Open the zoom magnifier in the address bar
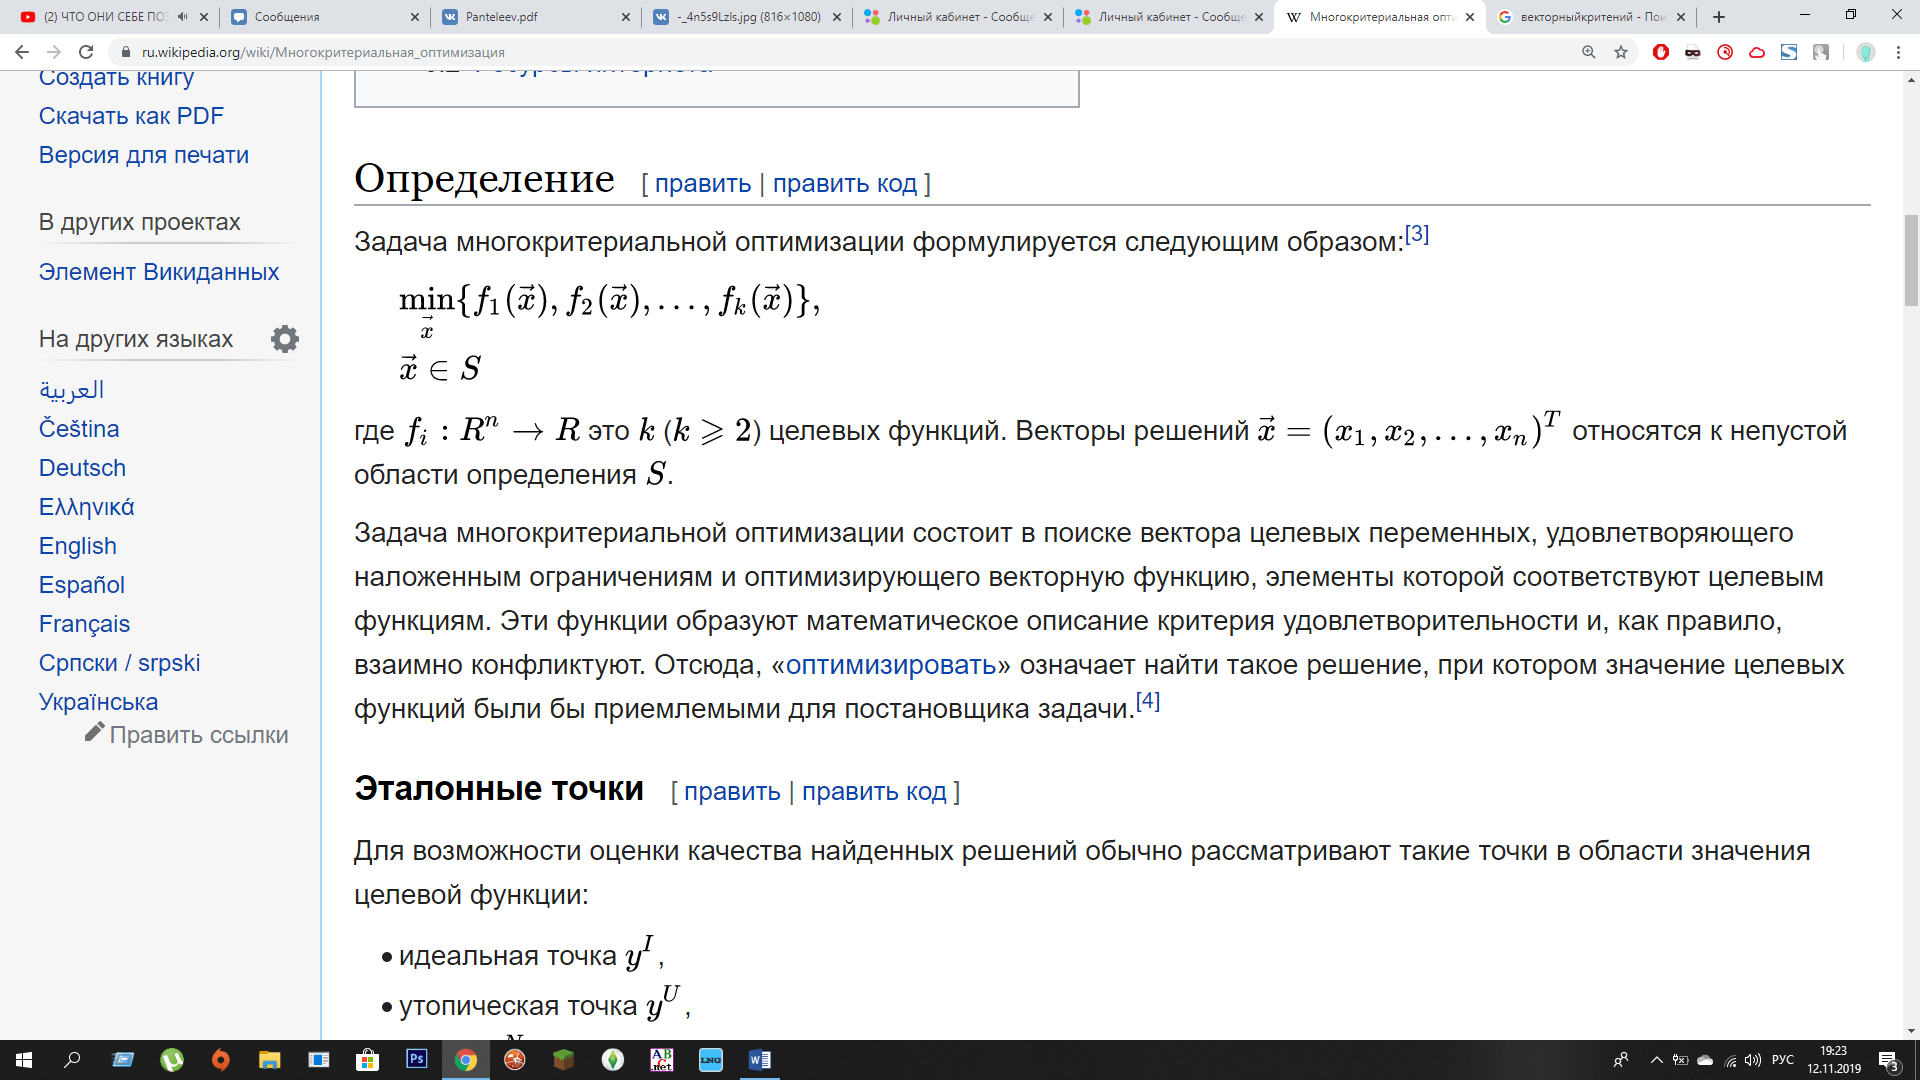 (1588, 52)
